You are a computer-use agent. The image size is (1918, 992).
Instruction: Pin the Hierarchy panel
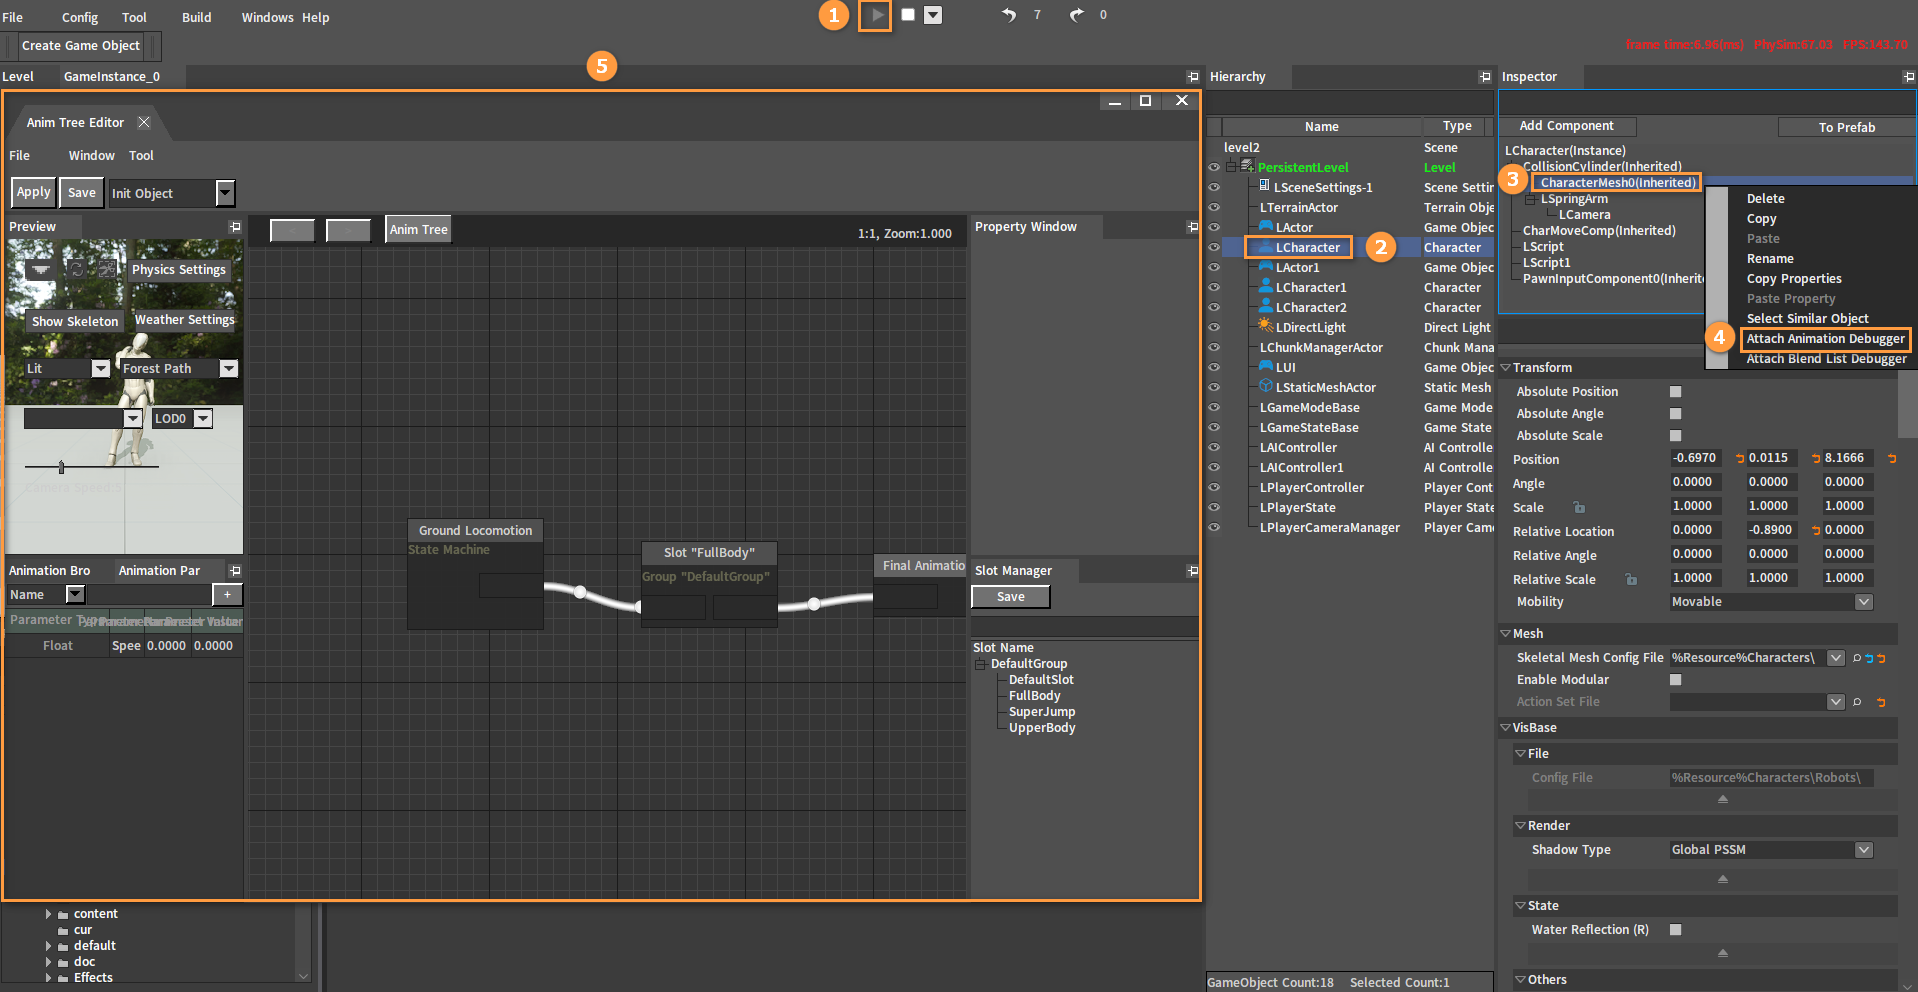[x=1484, y=77]
